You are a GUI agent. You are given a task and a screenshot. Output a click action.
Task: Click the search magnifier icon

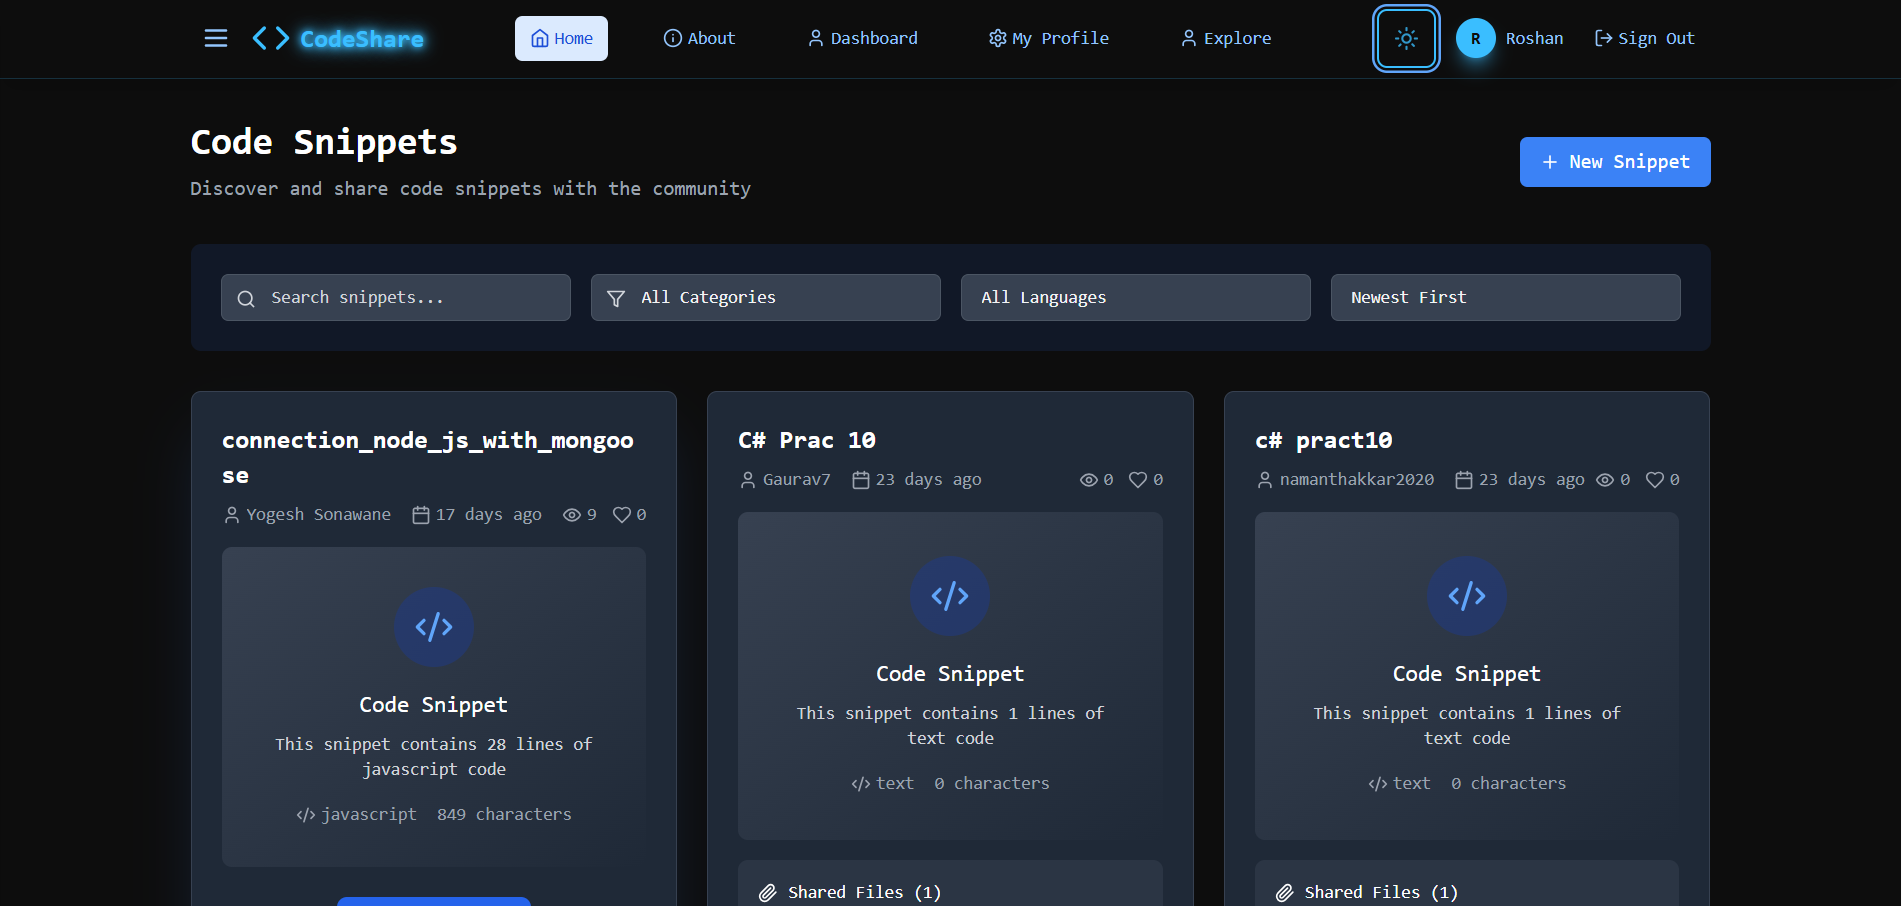[x=246, y=298]
